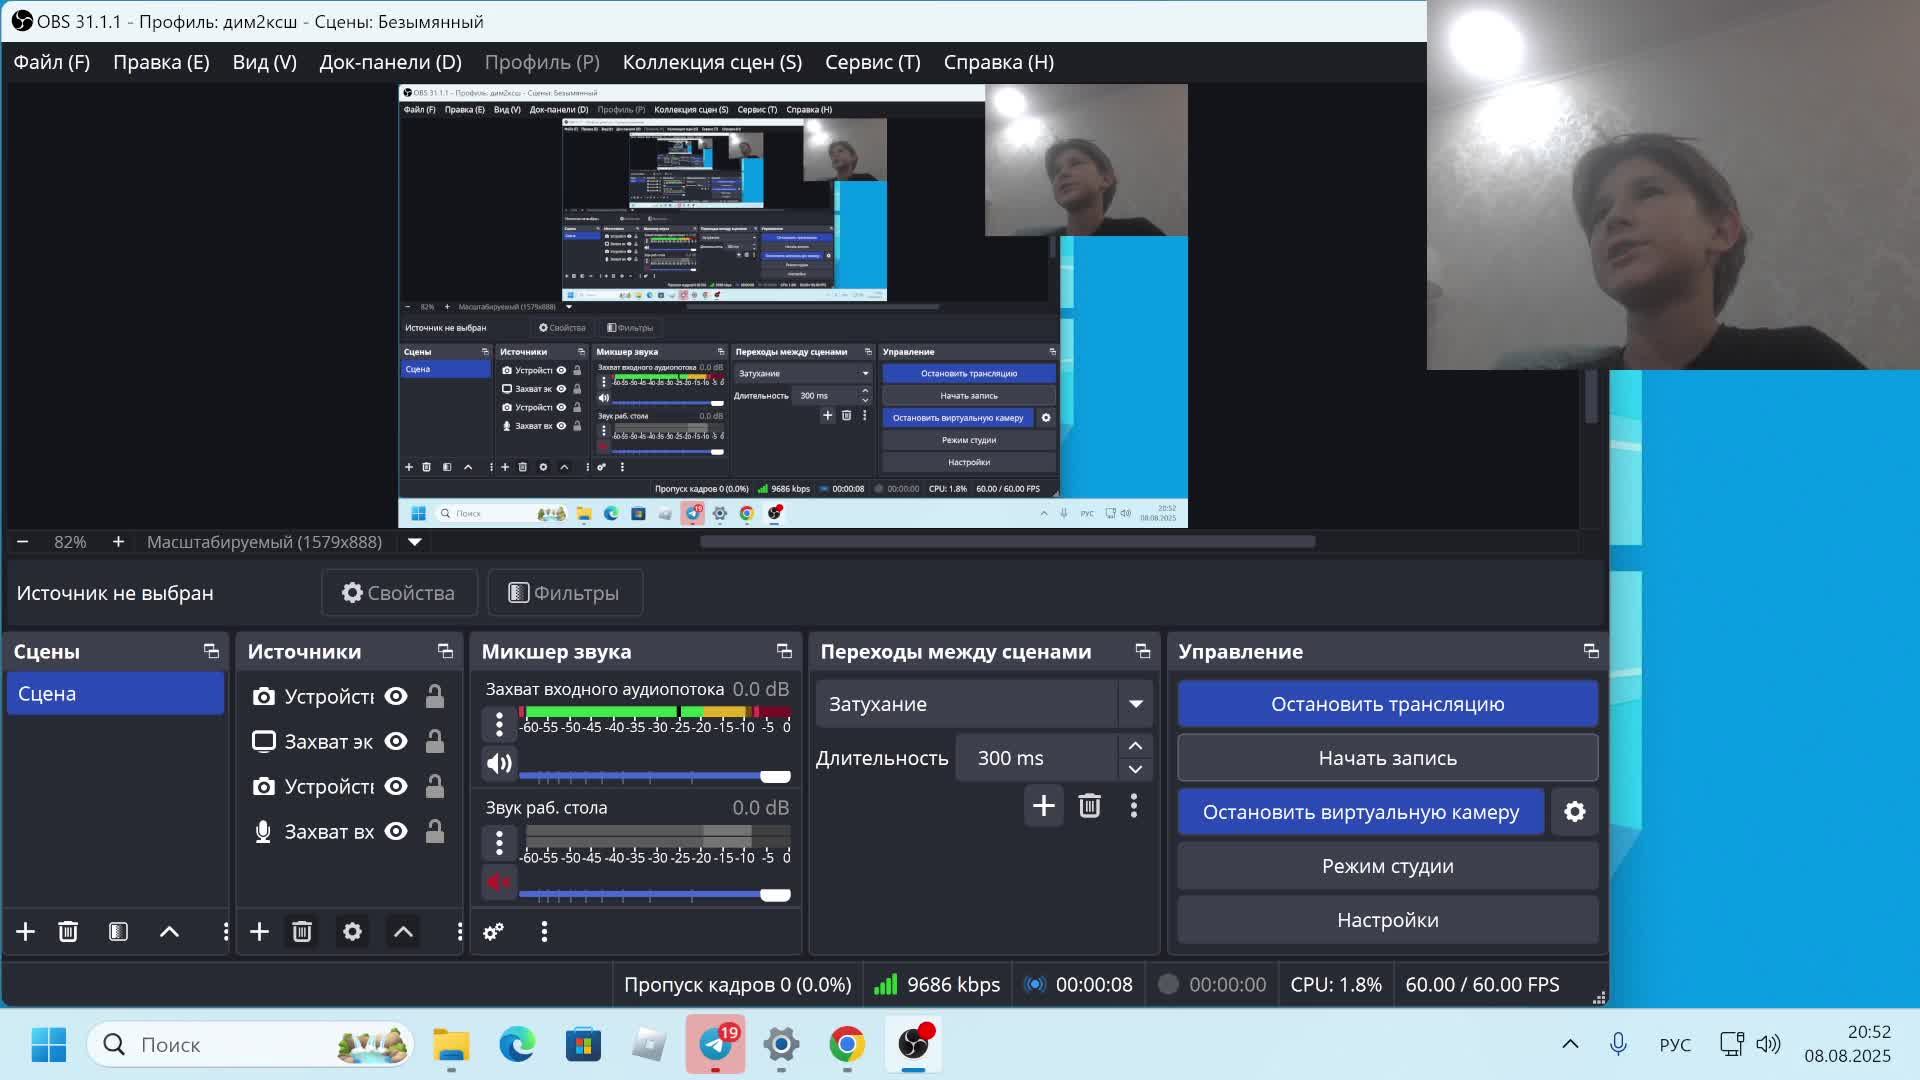Open advanced audio properties gears icon
This screenshot has height=1080, width=1920.
tap(493, 932)
